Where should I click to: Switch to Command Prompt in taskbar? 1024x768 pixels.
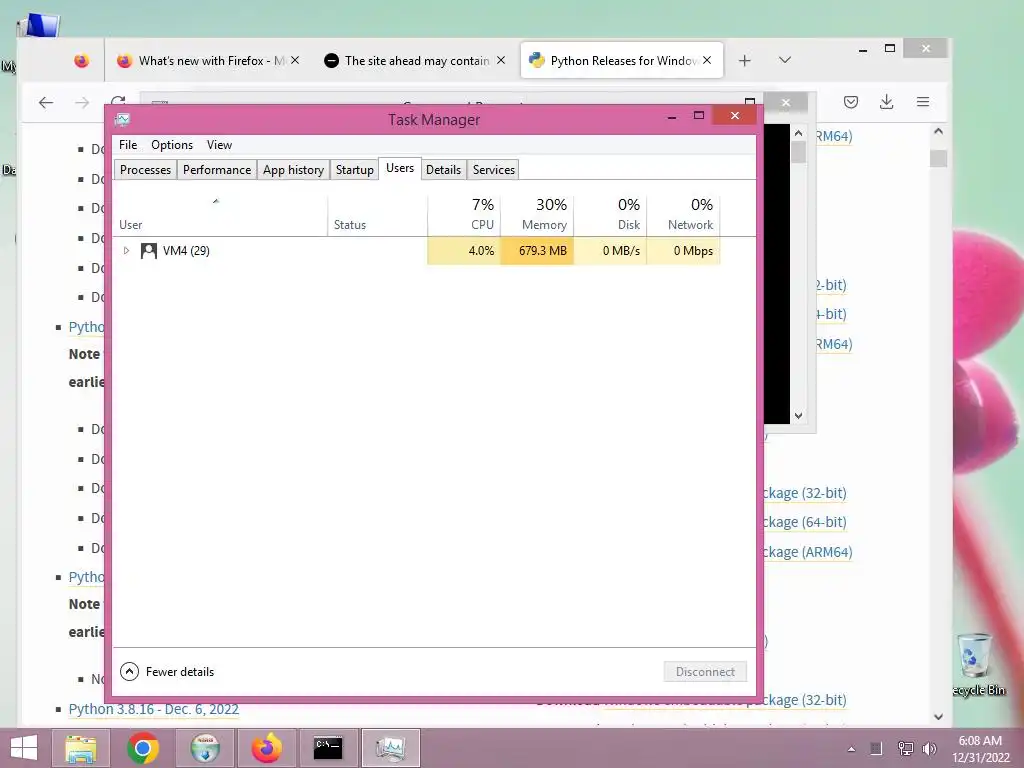click(x=328, y=748)
